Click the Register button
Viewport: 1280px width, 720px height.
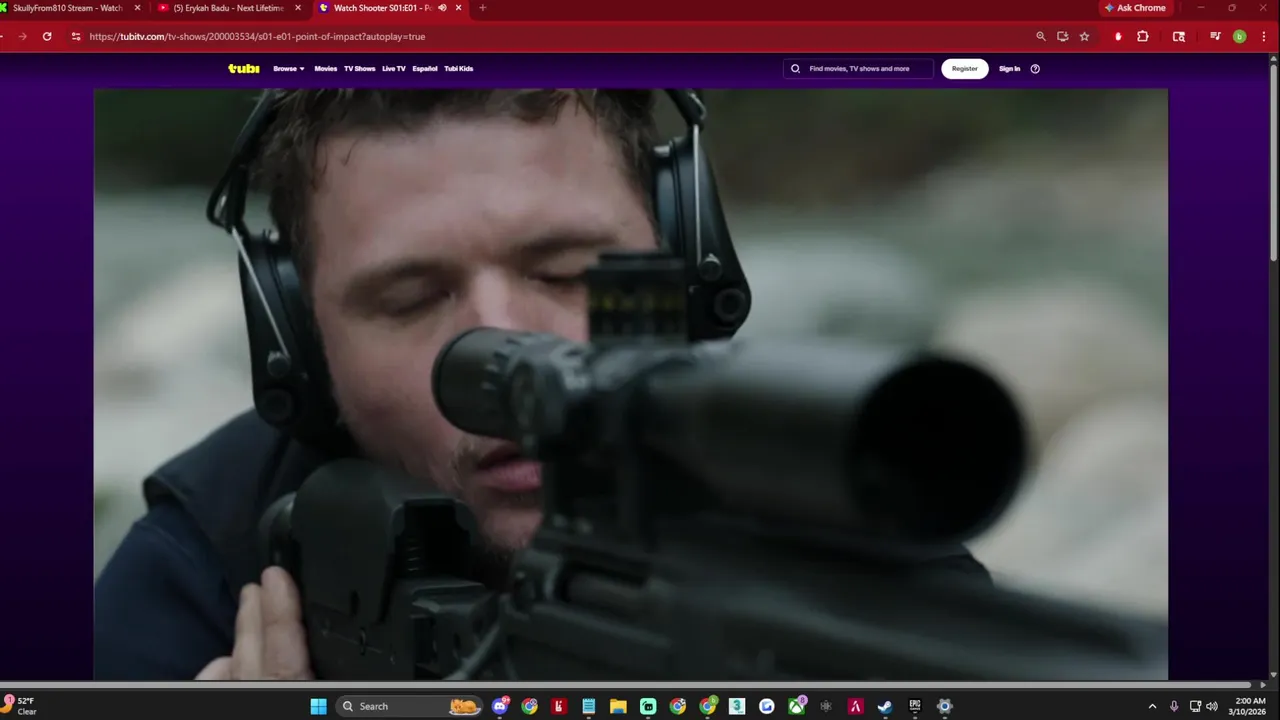tap(965, 69)
